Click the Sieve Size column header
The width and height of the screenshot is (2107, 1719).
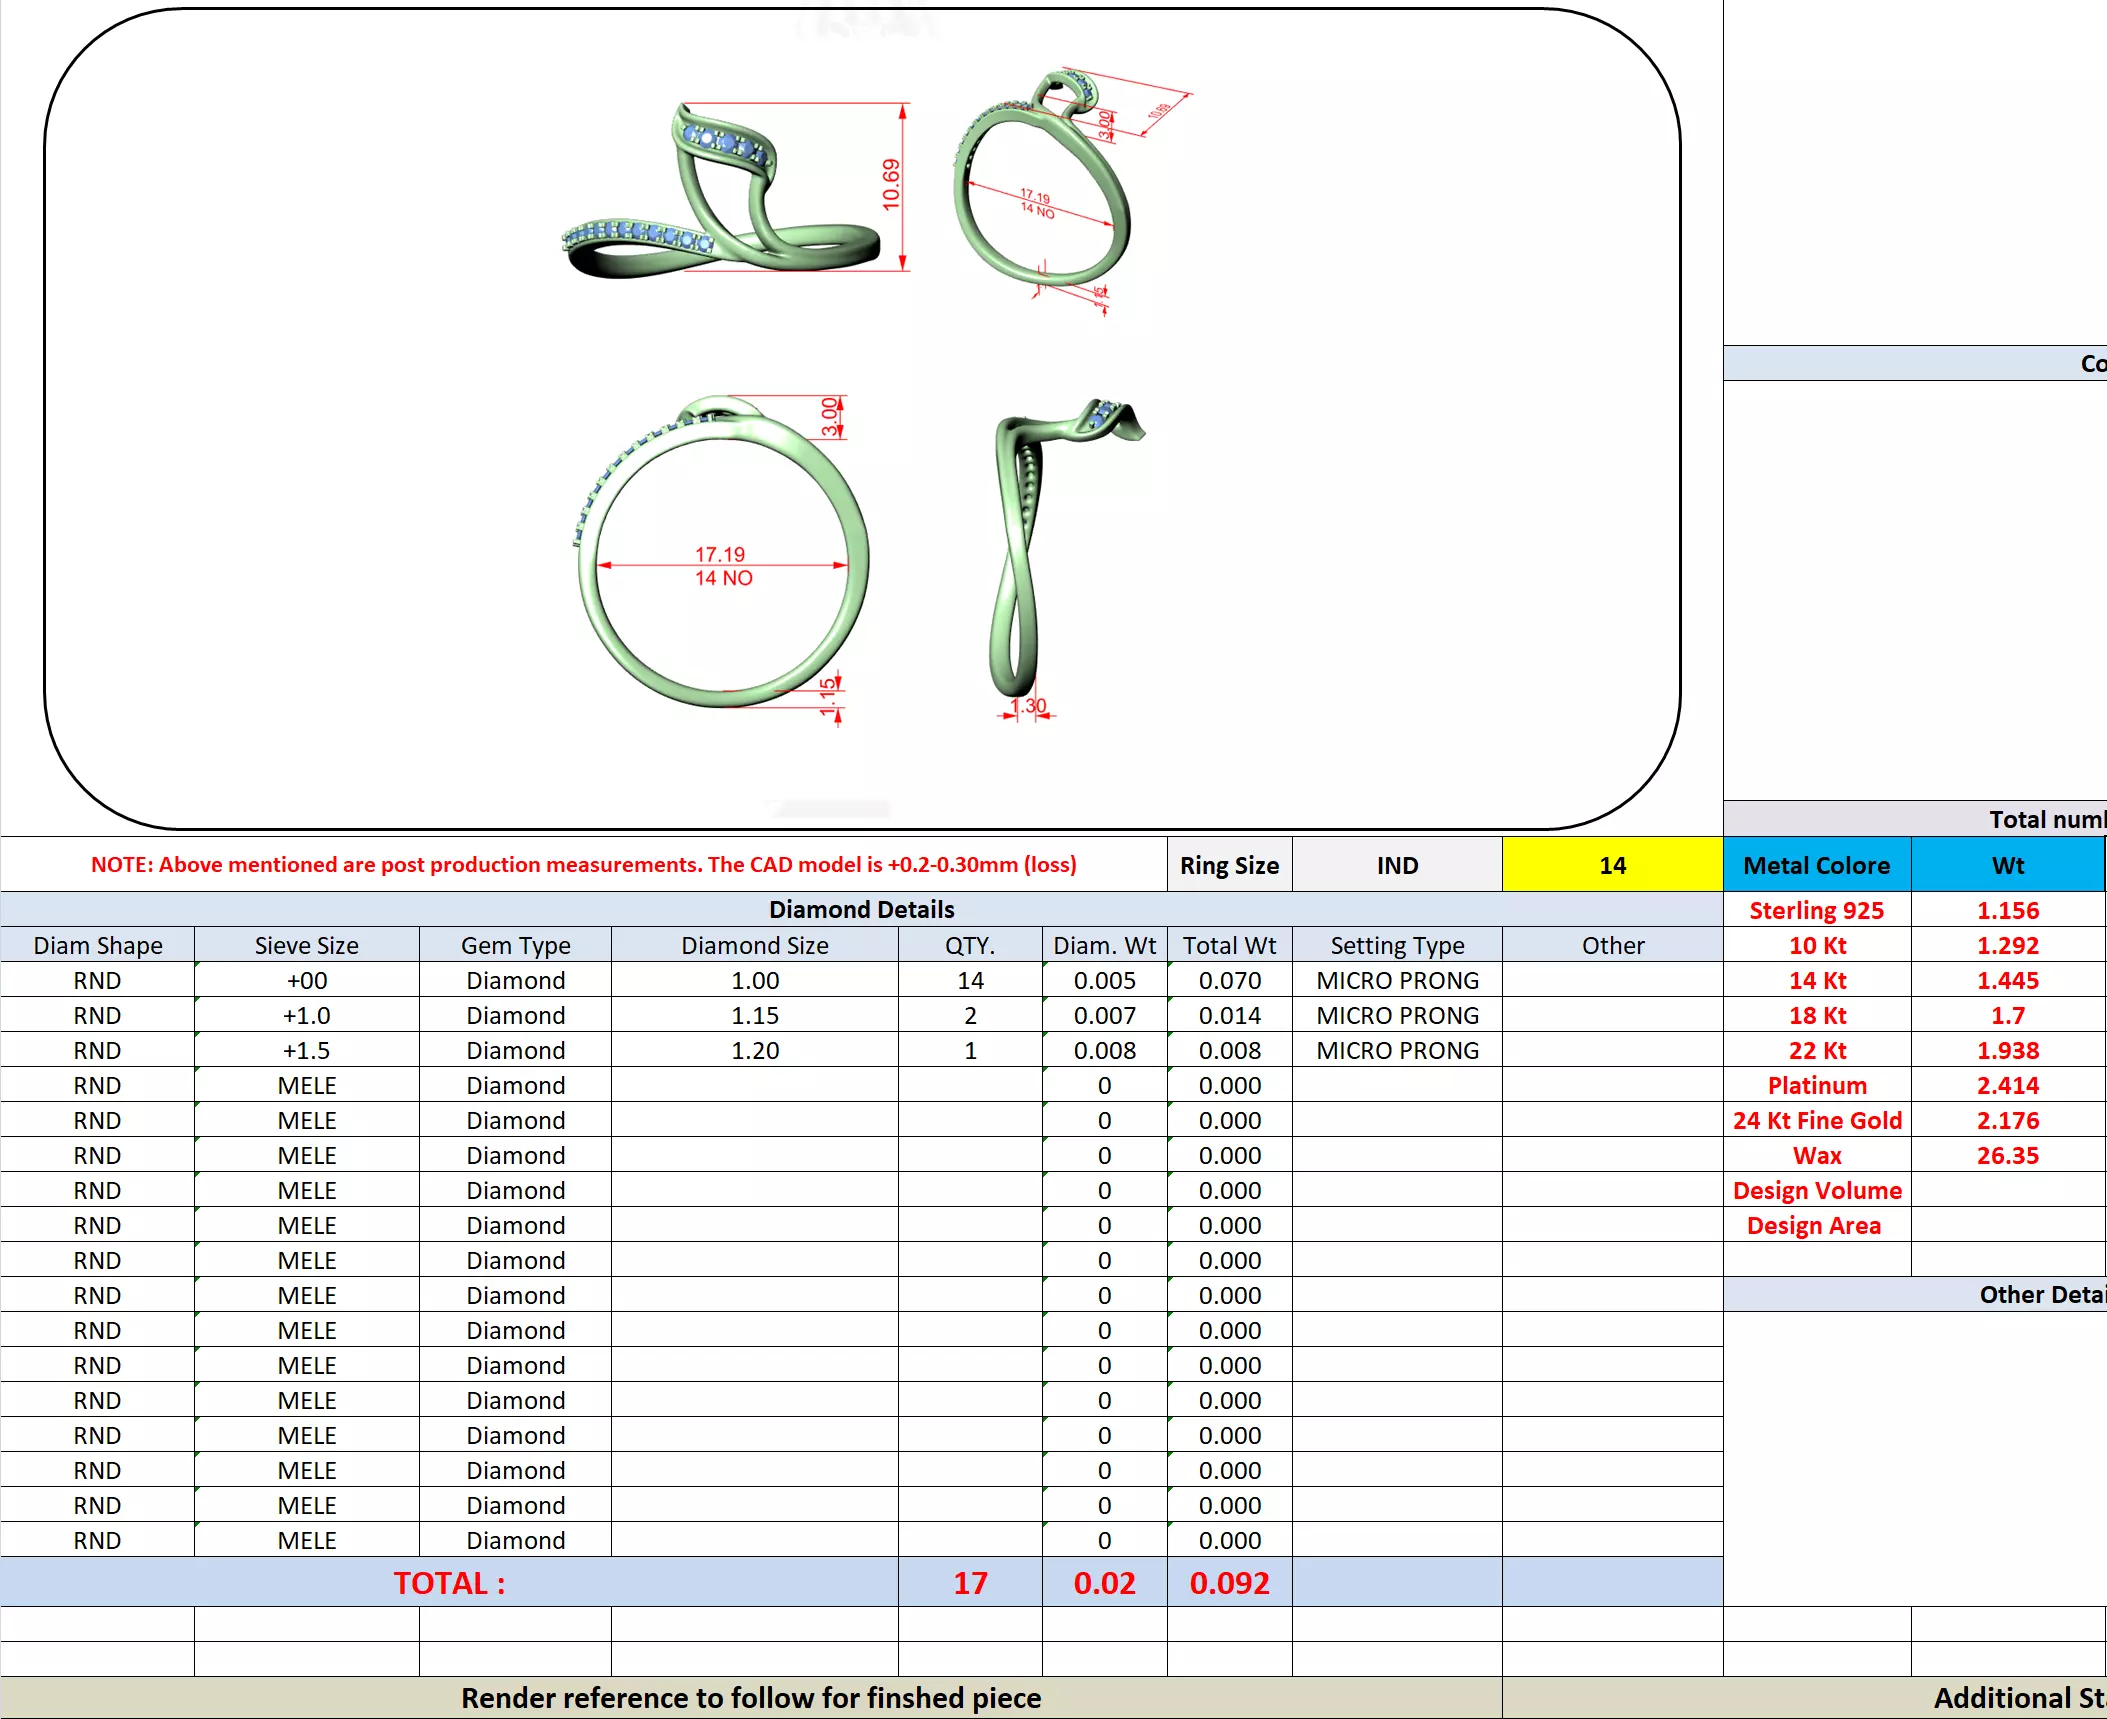coord(306,945)
